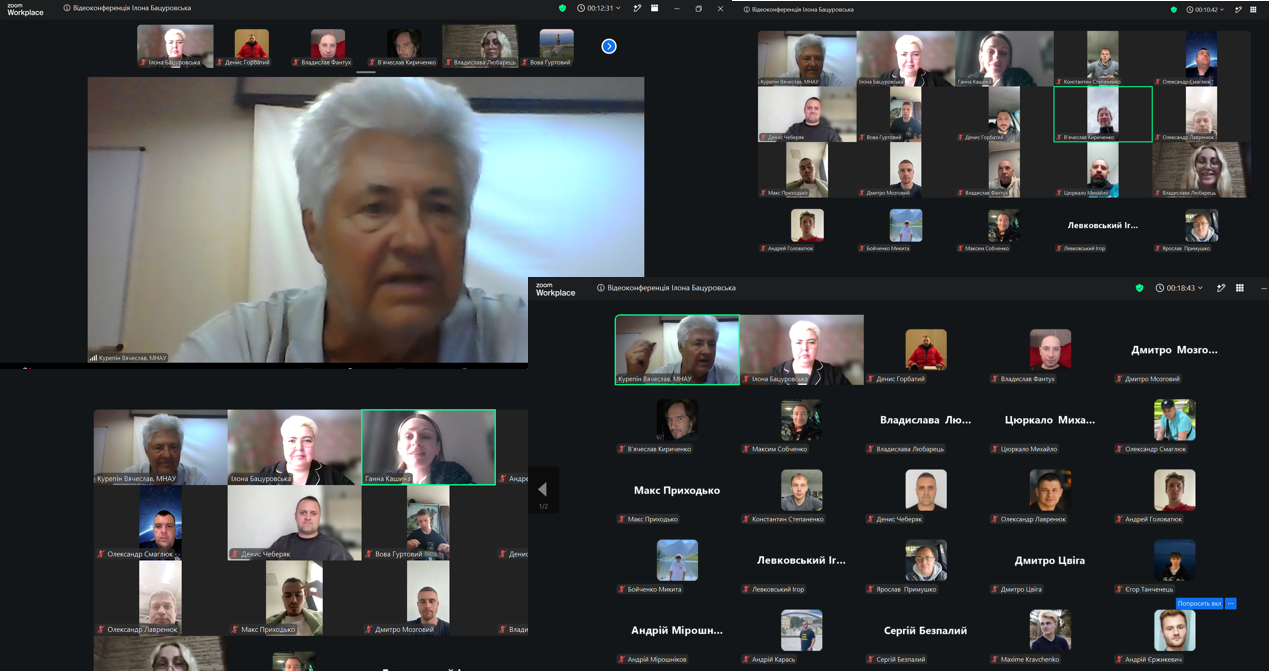Click large 'Дмитро Цвіга' name tile
The width and height of the screenshot is (1269, 671).
[x=1050, y=561]
